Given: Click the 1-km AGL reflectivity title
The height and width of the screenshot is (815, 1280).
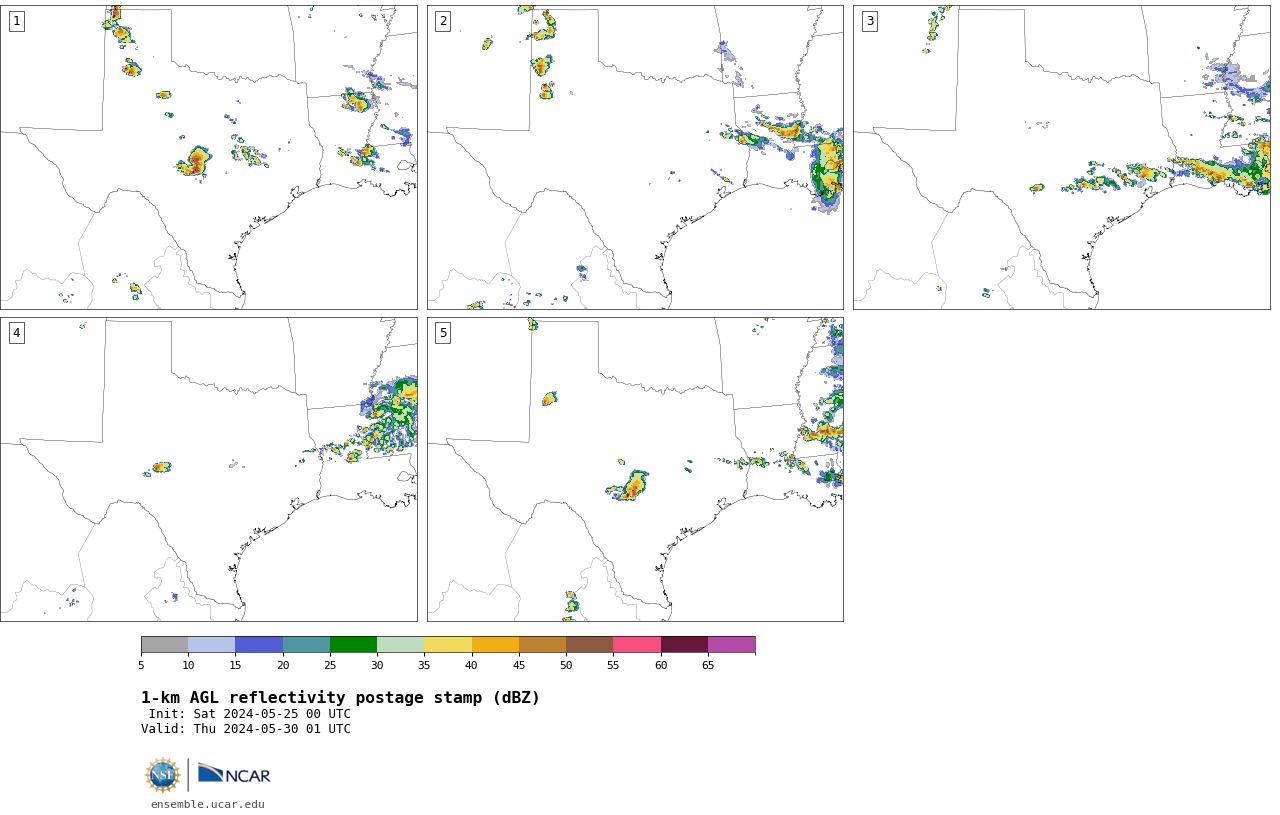Looking at the screenshot, I should pos(340,698).
